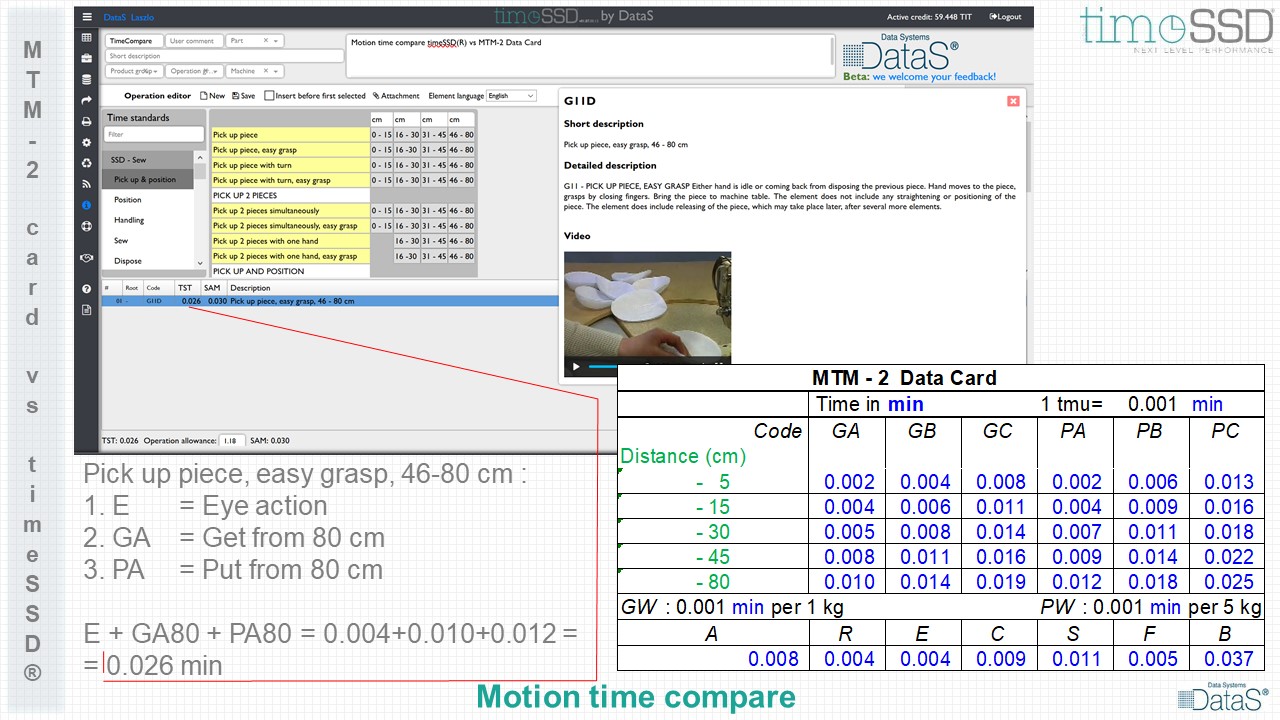Select SSD - Sew category
Viewport: 1280px width, 720px height.
tap(148, 160)
